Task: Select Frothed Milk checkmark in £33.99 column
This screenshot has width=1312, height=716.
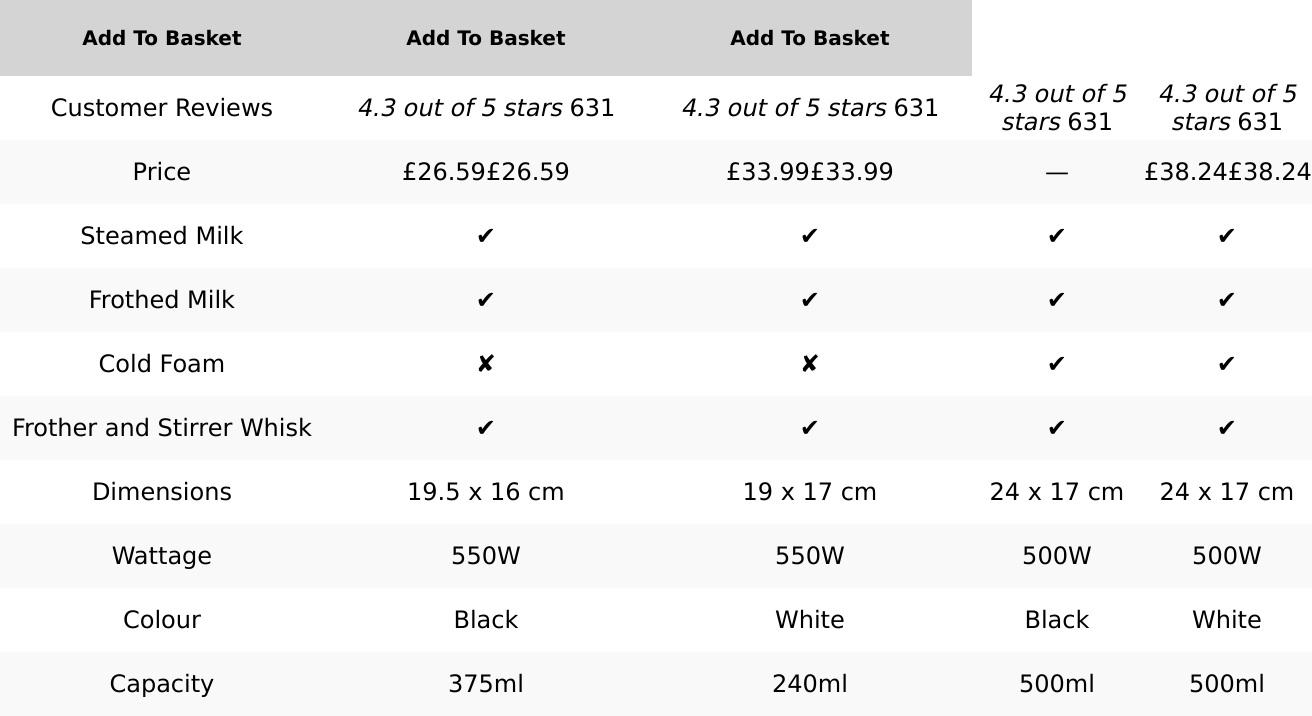Action: click(x=809, y=300)
